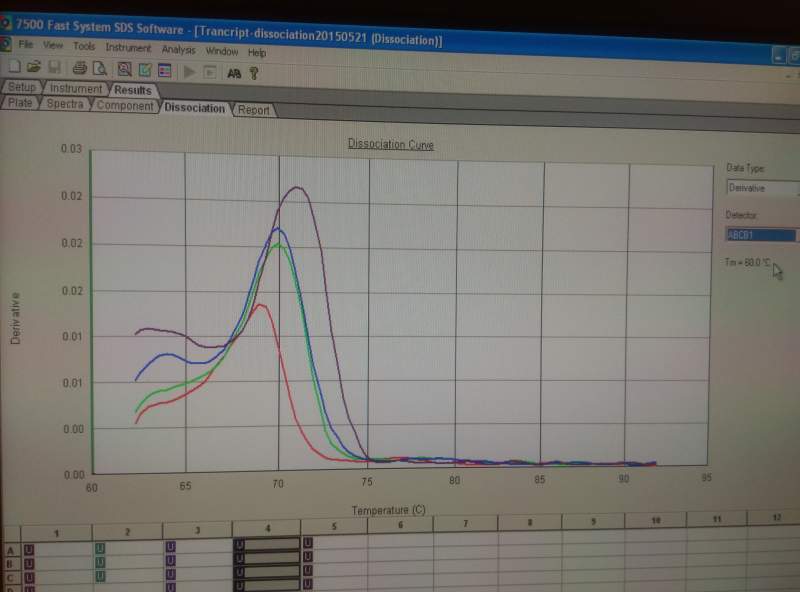Click the red curve peak near 69 °C
The width and height of the screenshot is (800, 592).
[261, 305]
